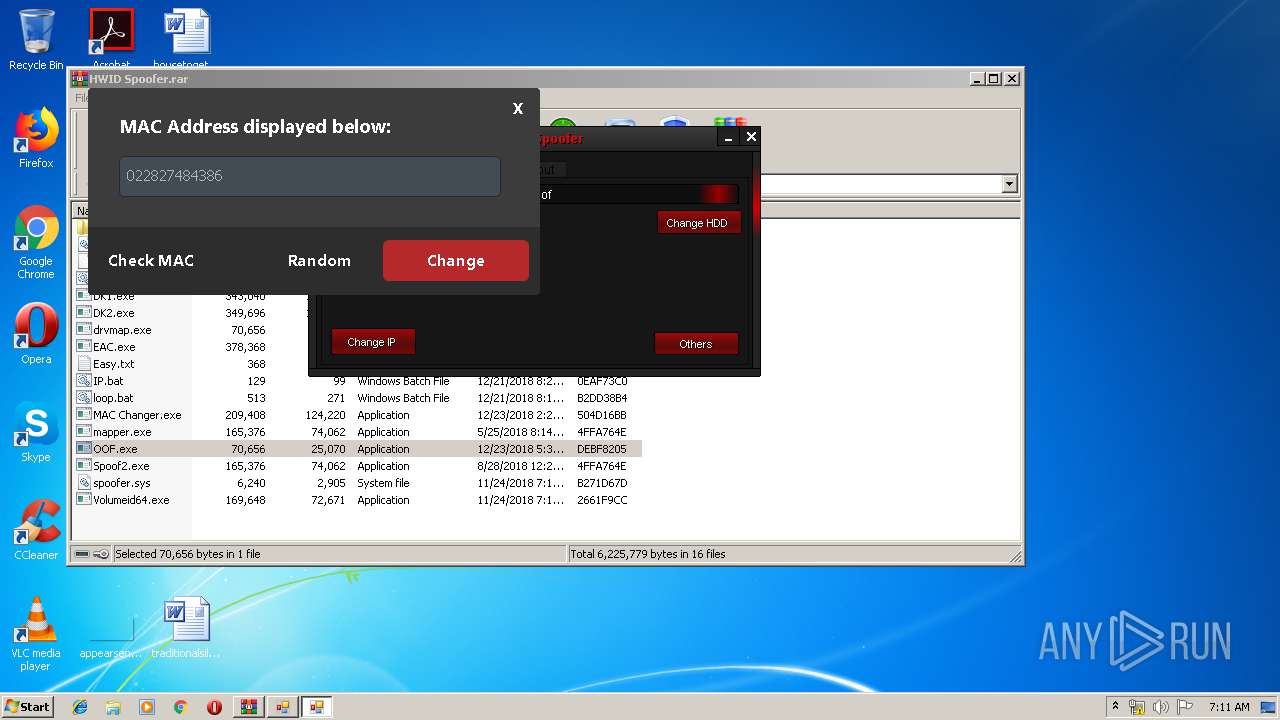Click the Opera icon in the taskbar
Image resolution: width=1280 pixels, height=720 pixels.
(214, 707)
